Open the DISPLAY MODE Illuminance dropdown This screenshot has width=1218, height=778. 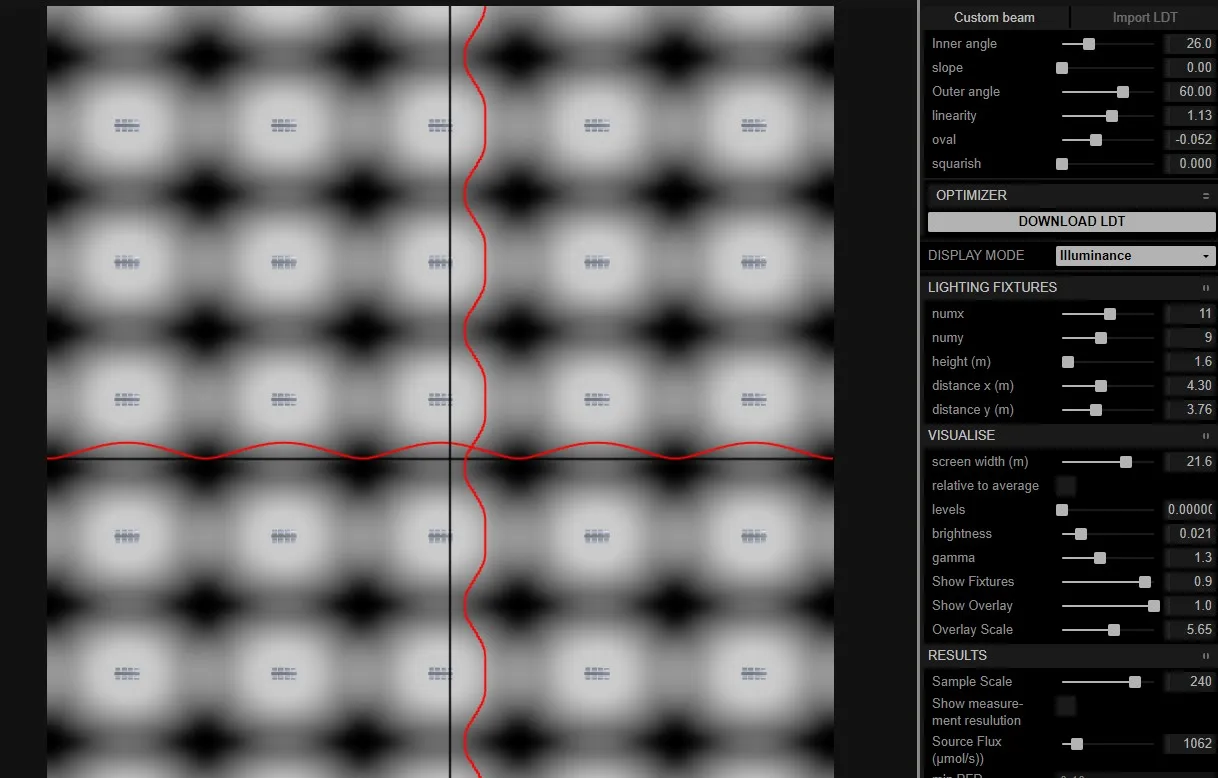click(1135, 256)
